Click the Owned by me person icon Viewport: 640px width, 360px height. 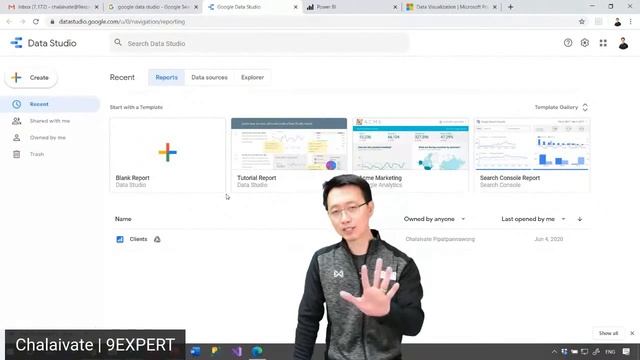pyautogui.click(x=16, y=138)
